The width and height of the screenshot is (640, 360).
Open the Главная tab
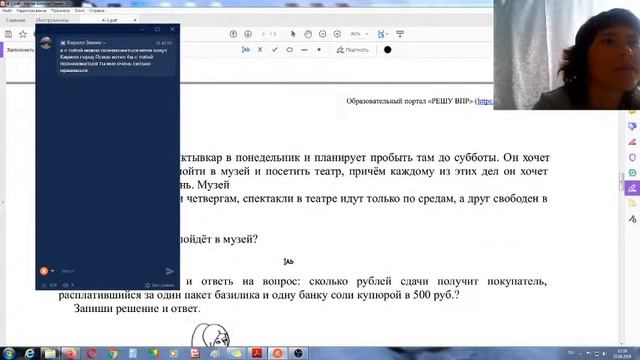point(16,20)
